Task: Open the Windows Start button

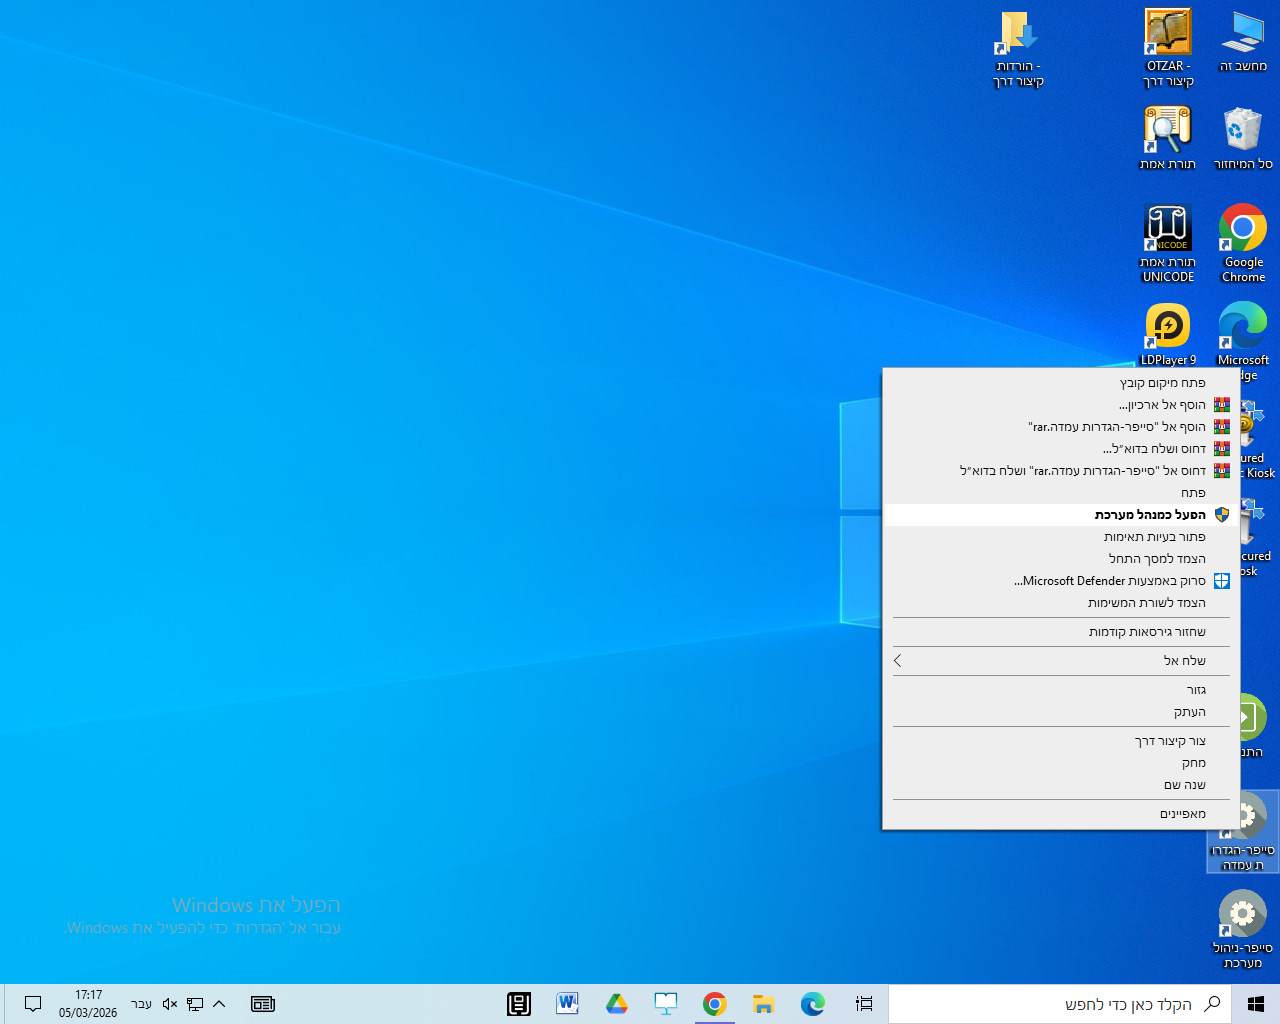Action: point(1256,1004)
